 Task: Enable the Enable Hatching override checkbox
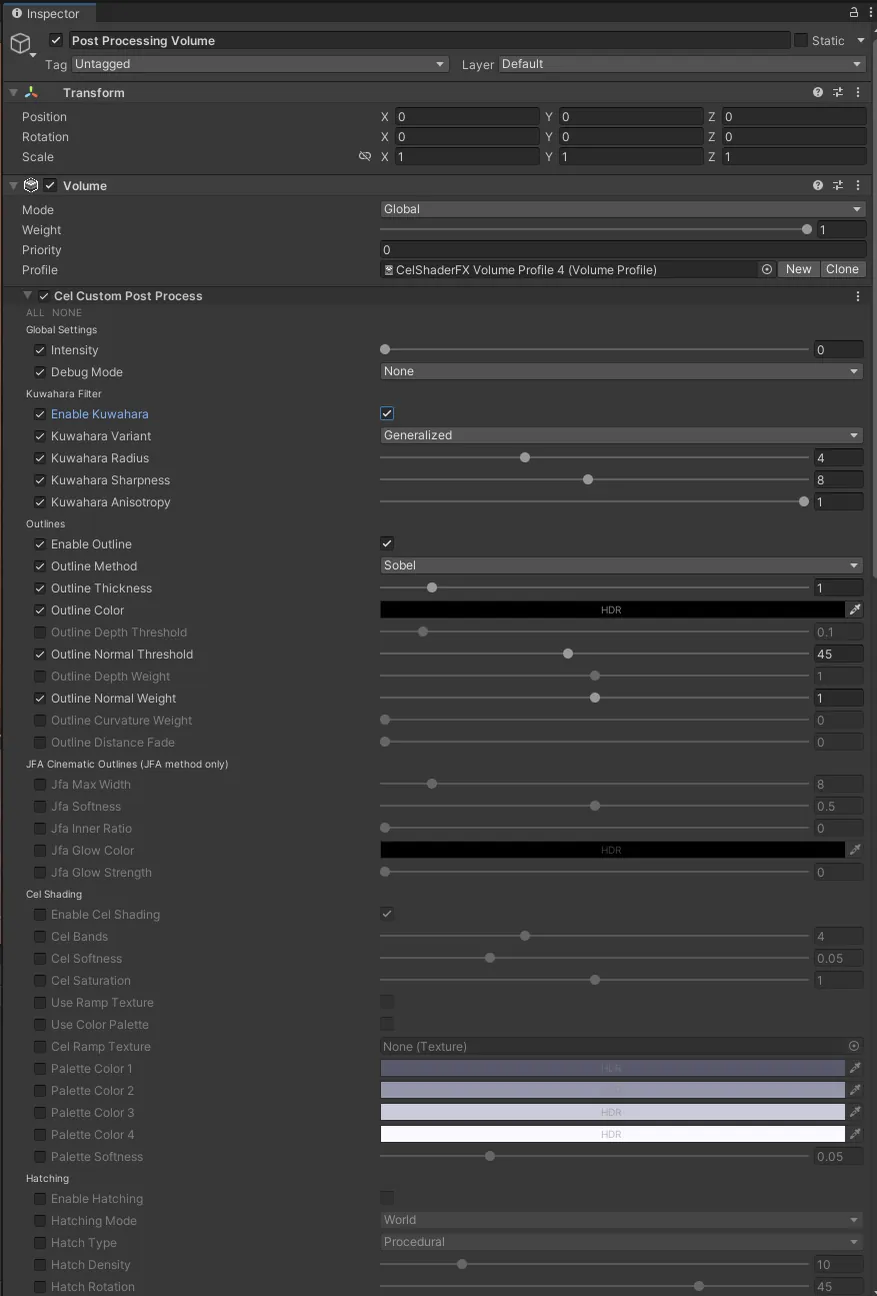point(40,1198)
